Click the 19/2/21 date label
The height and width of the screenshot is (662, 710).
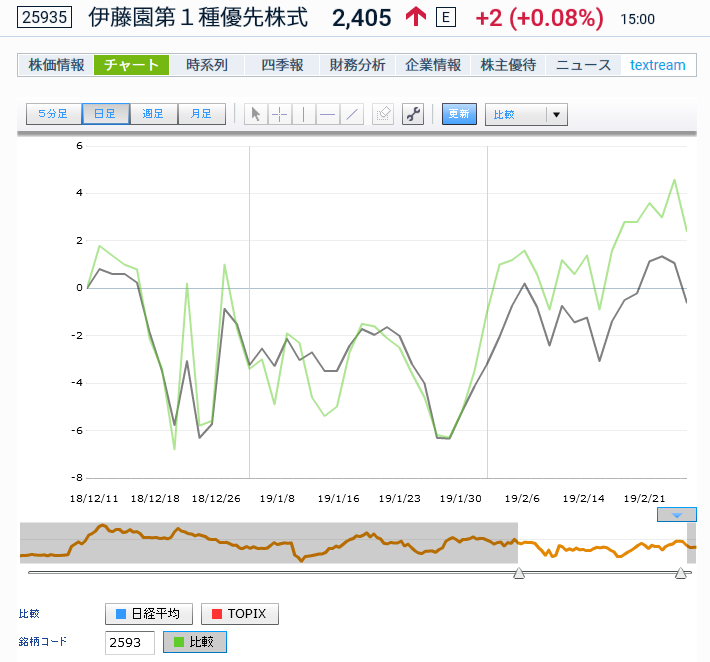[x=644, y=499]
